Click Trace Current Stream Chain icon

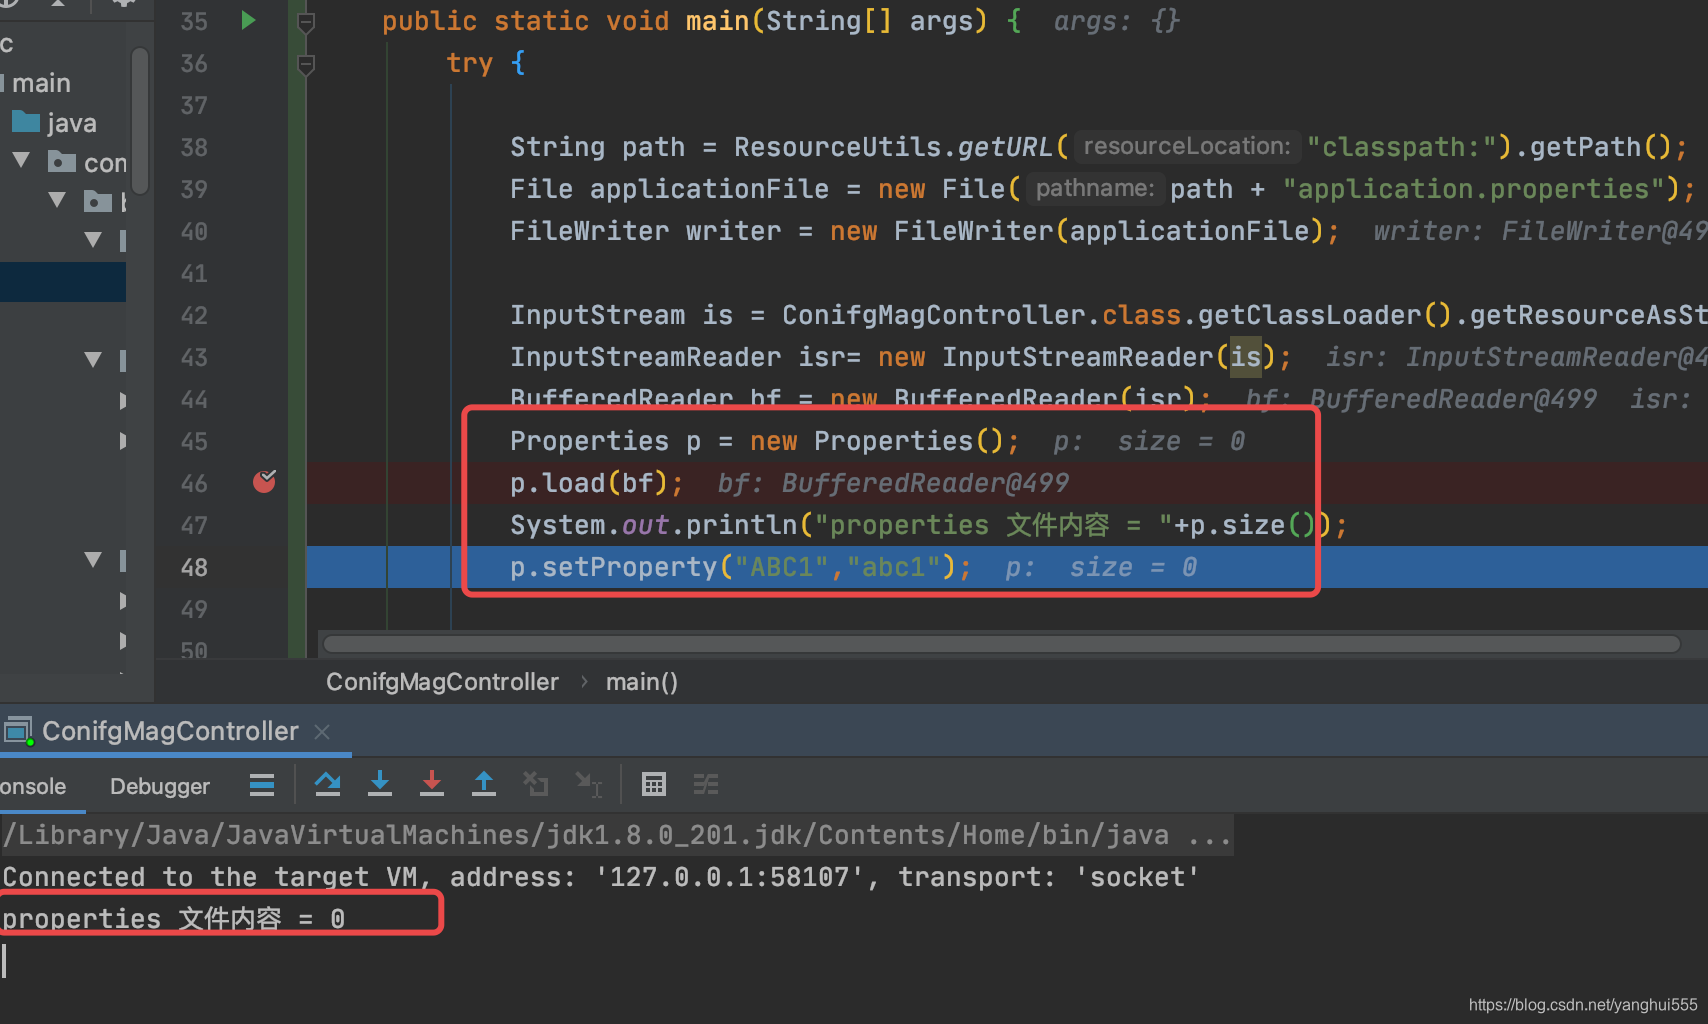706,784
